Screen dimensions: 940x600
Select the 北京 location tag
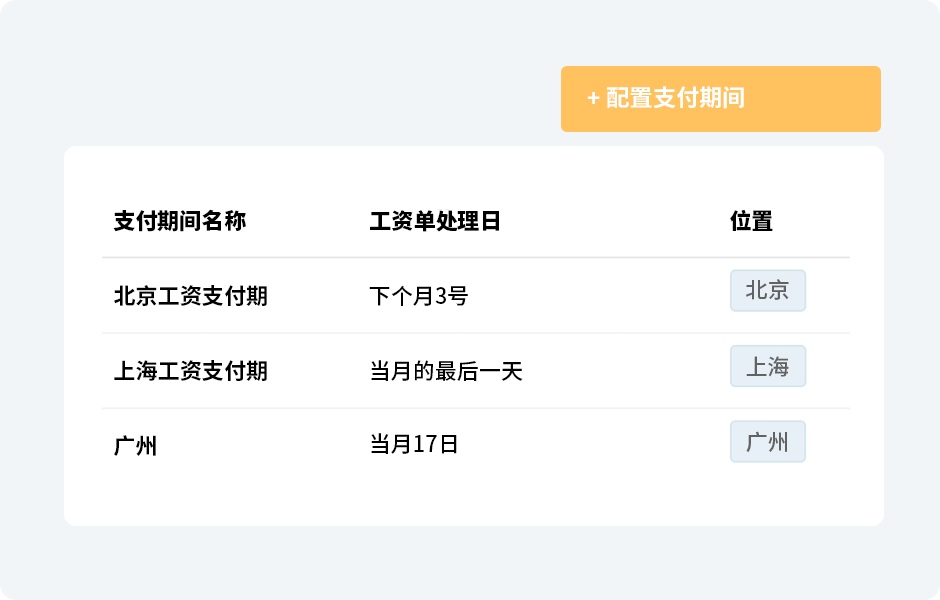coord(767,291)
